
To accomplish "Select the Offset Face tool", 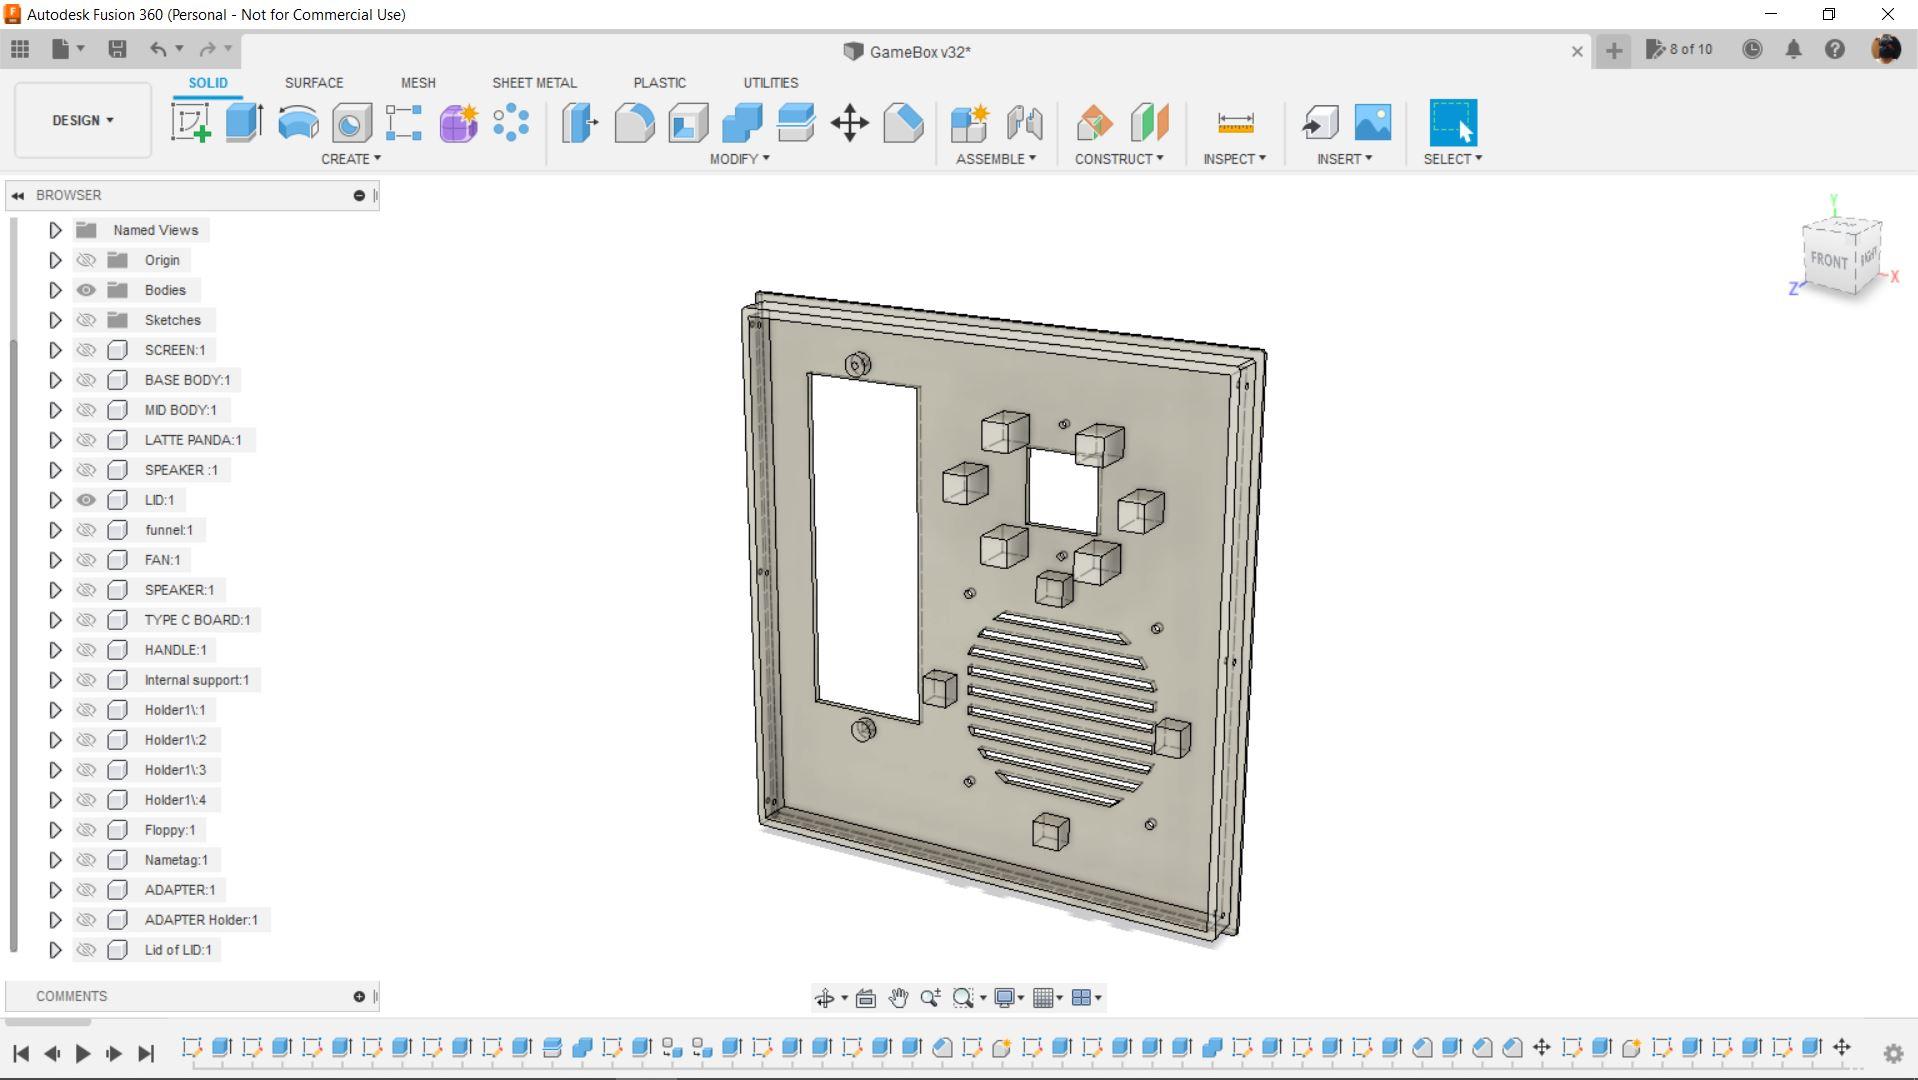I will pyautogui.click(x=796, y=123).
